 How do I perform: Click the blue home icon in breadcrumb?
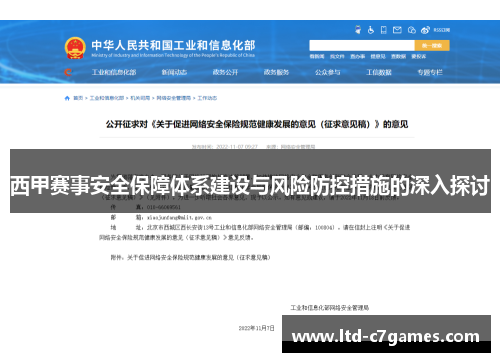(67, 98)
